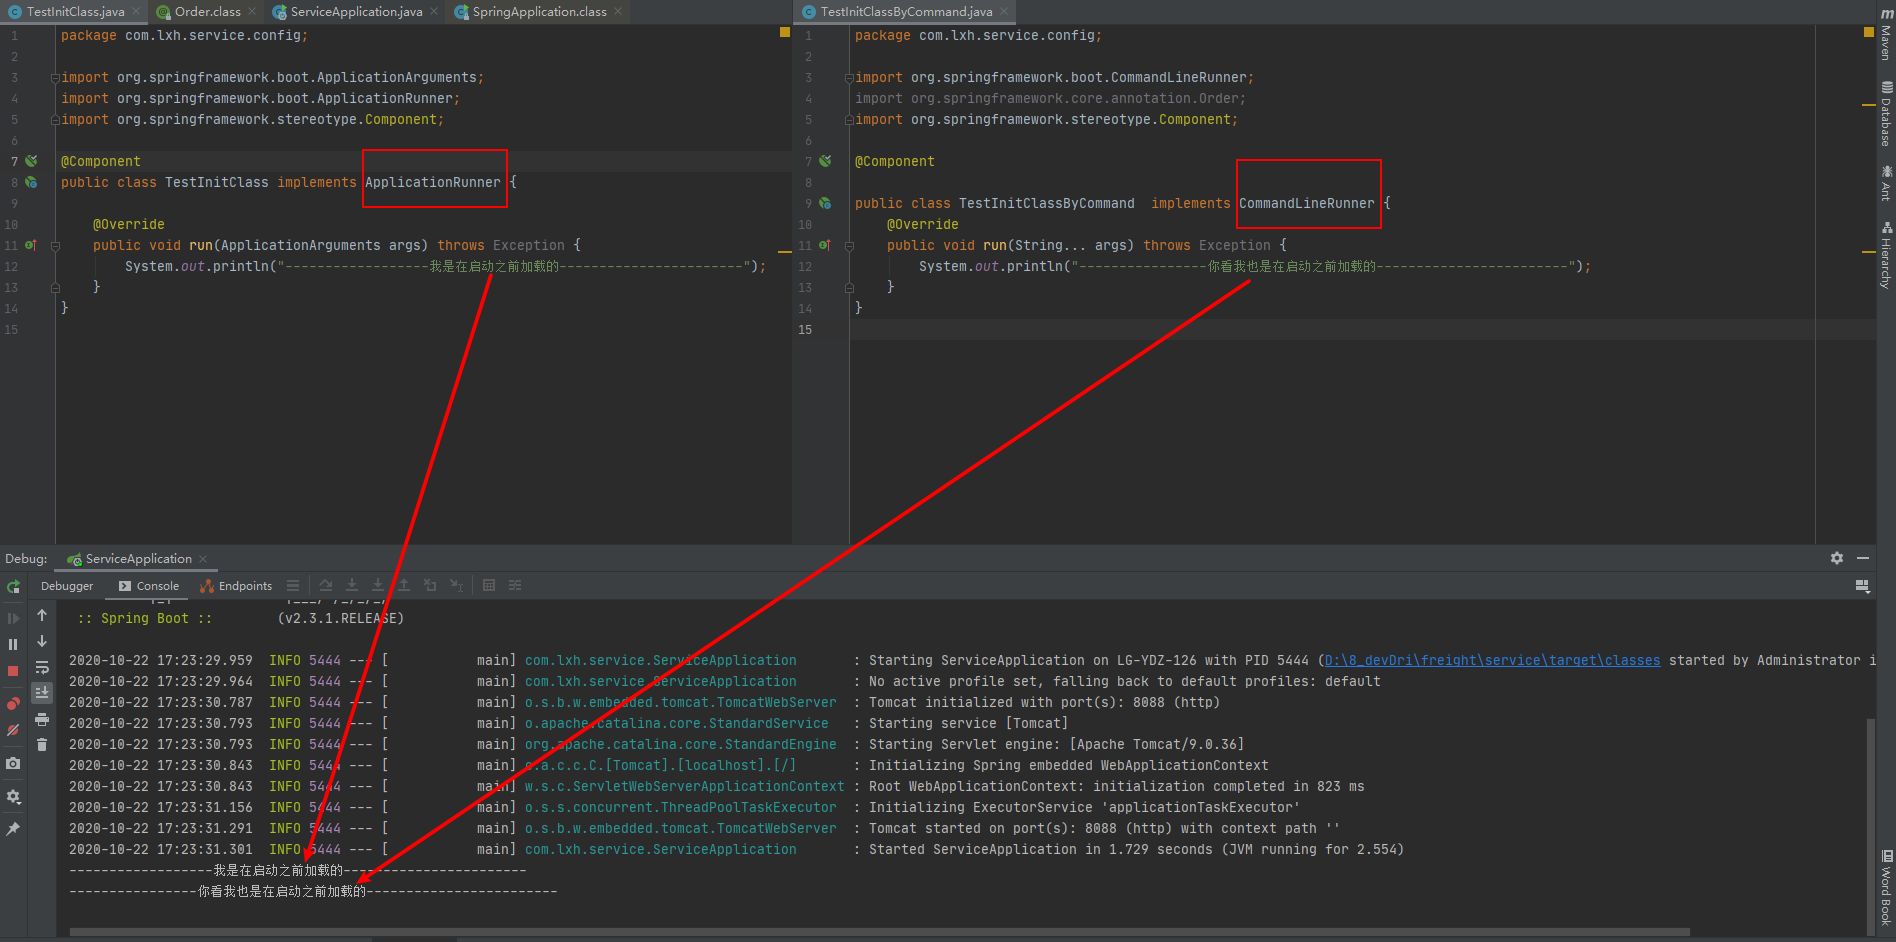This screenshot has width=1896, height=942.
Task: Close the SpringApplication.class tab
Action: (x=618, y=12)
